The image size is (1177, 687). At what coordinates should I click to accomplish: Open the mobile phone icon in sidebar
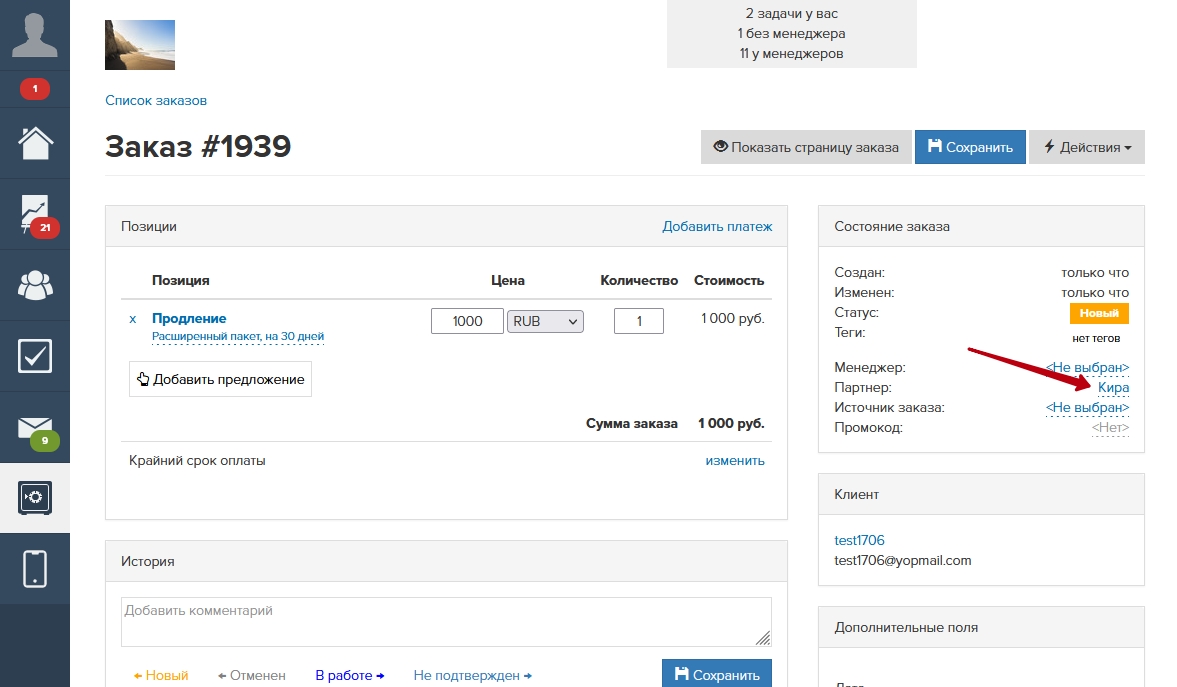coord(35,568)
